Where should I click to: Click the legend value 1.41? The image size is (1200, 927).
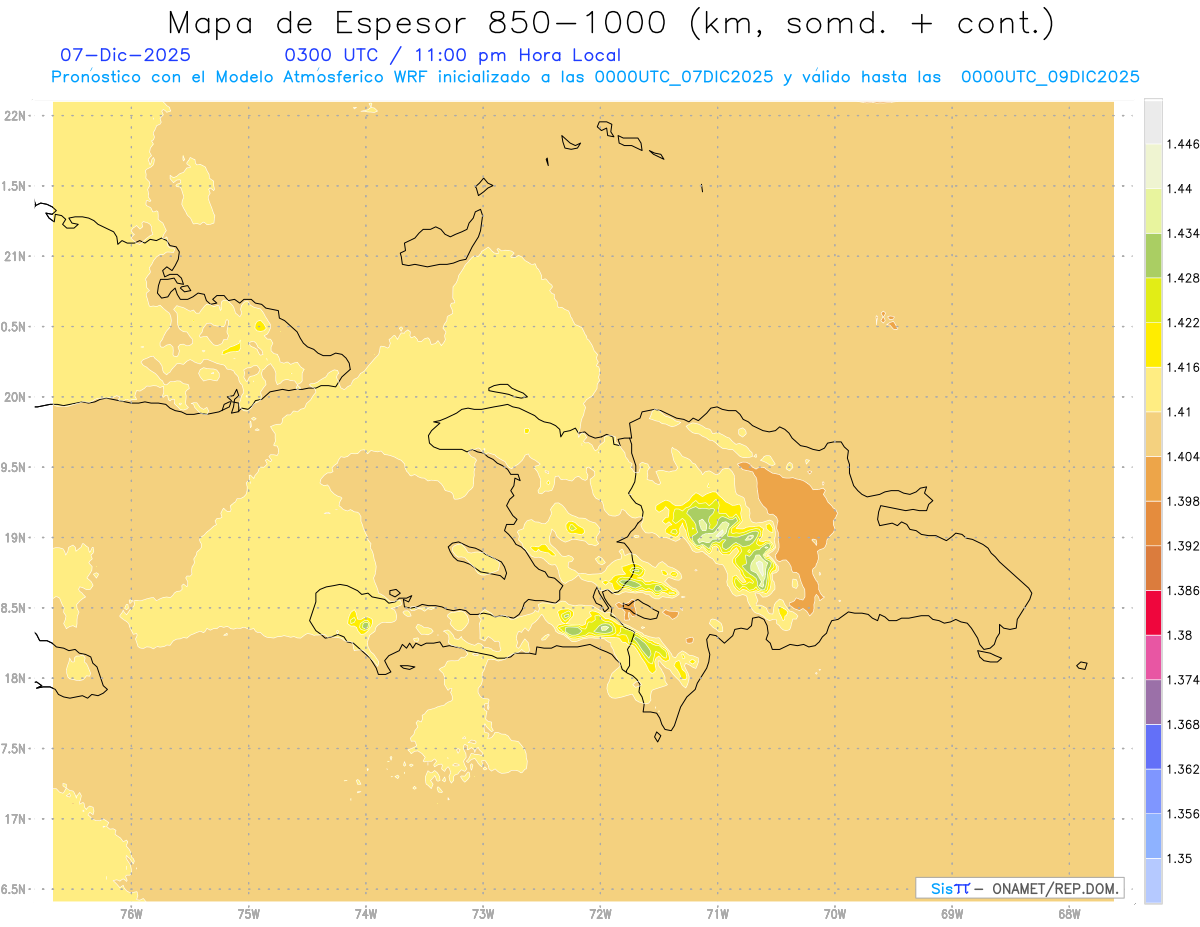pos(1179,411)
